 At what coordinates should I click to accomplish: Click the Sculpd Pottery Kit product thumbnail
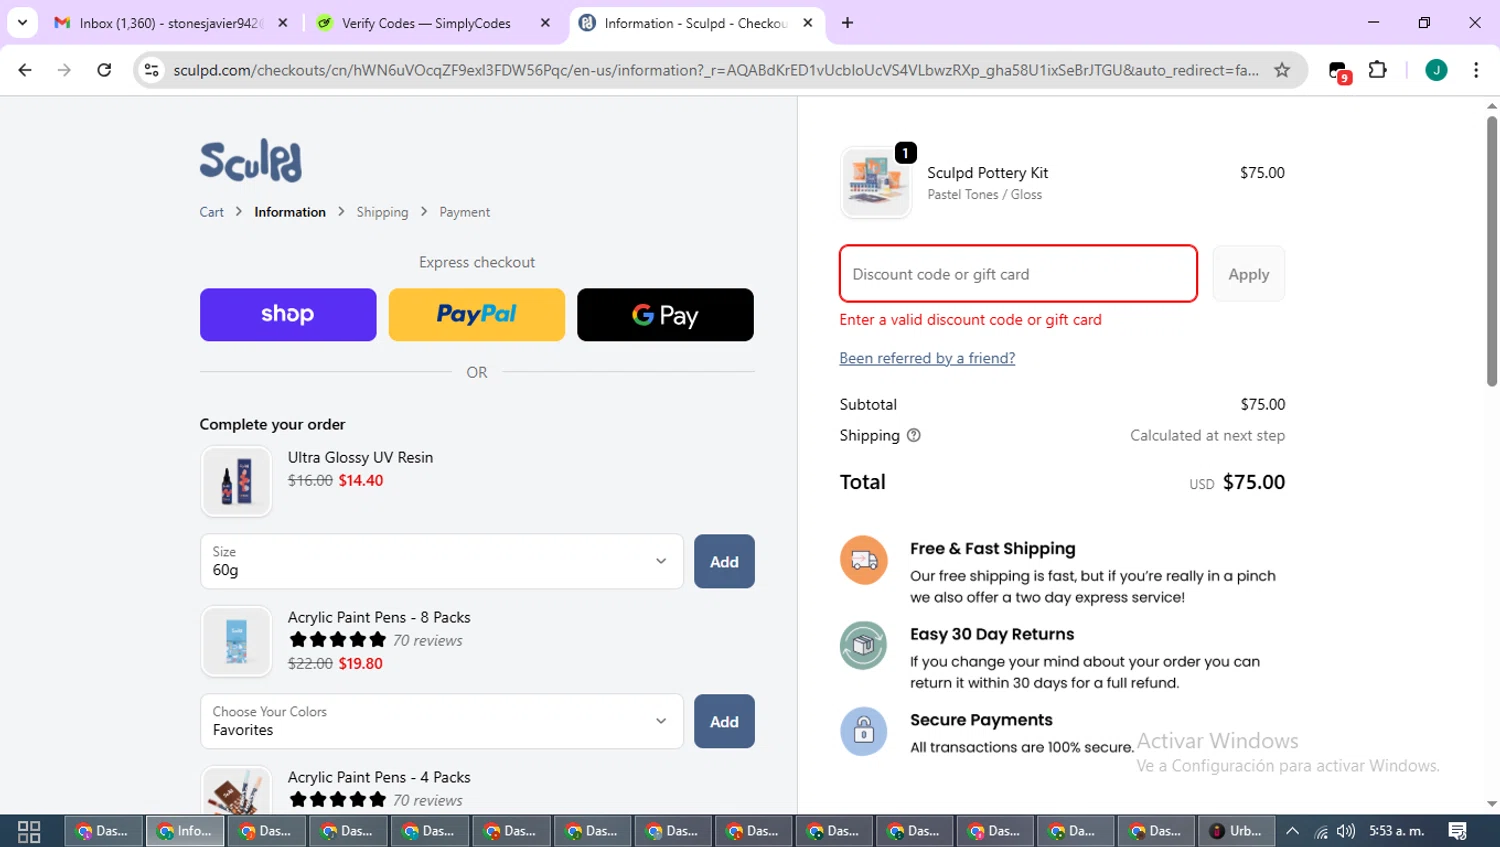(x=876, y=183)
